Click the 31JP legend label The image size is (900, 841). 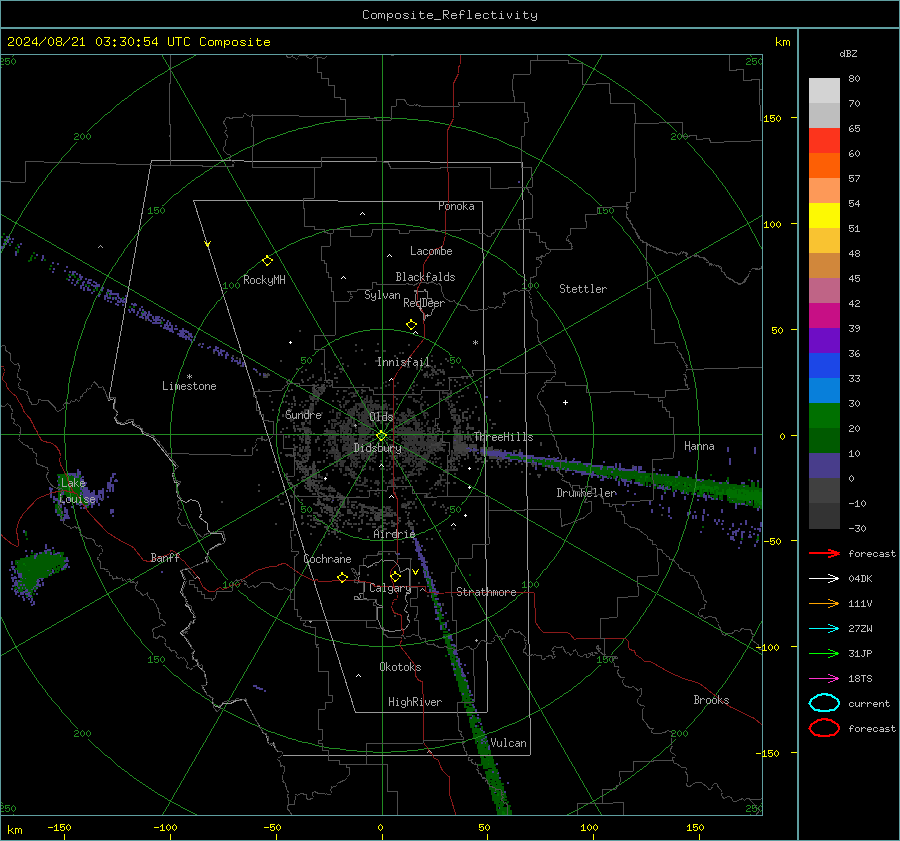click(x=860, y=653)
